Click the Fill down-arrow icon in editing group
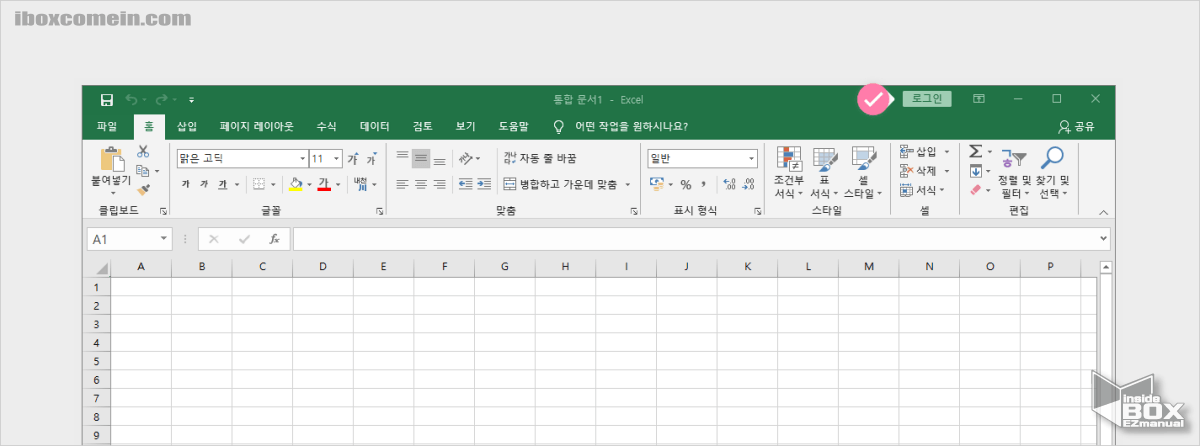Viewport: 1200px width, 446px height. coord(976,171)
